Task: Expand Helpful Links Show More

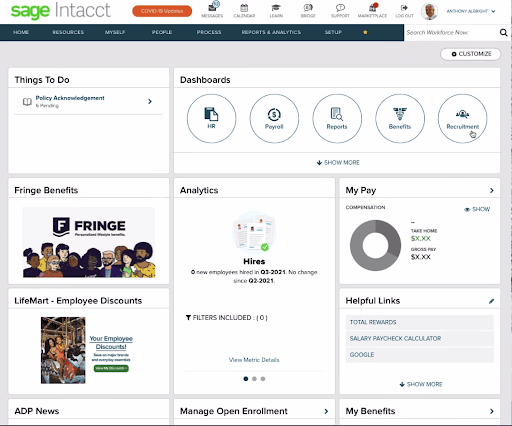Action: click(421, 384)
